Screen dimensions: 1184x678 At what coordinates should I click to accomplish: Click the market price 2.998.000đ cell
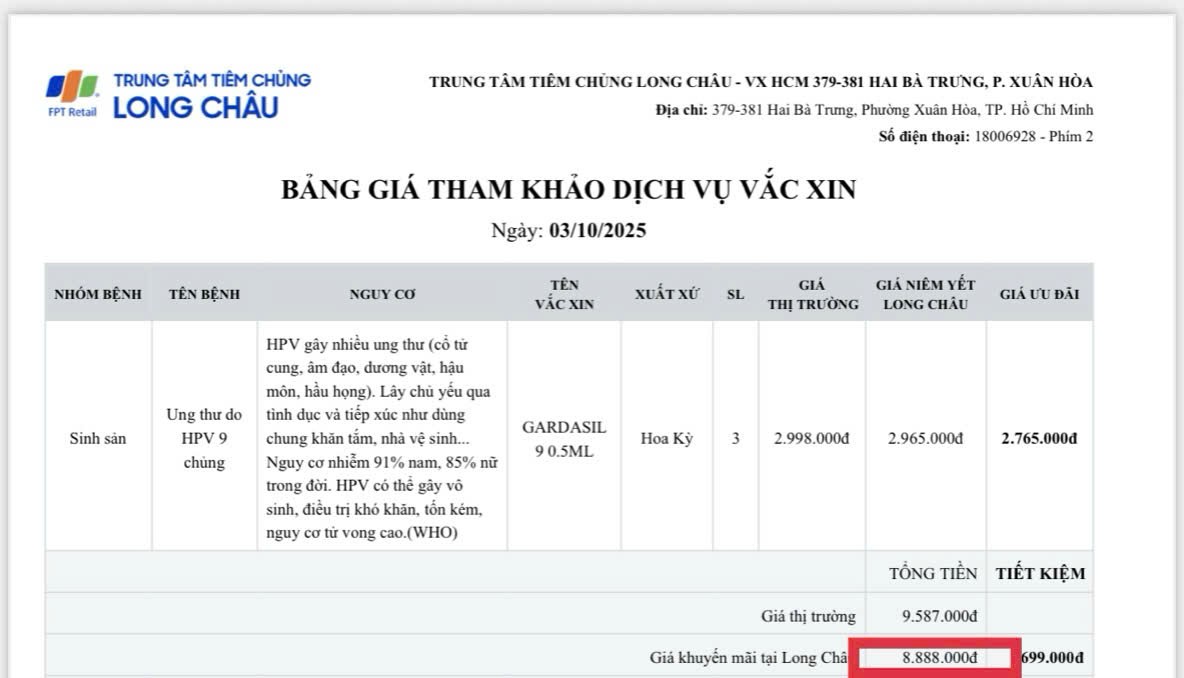point(811,438)
